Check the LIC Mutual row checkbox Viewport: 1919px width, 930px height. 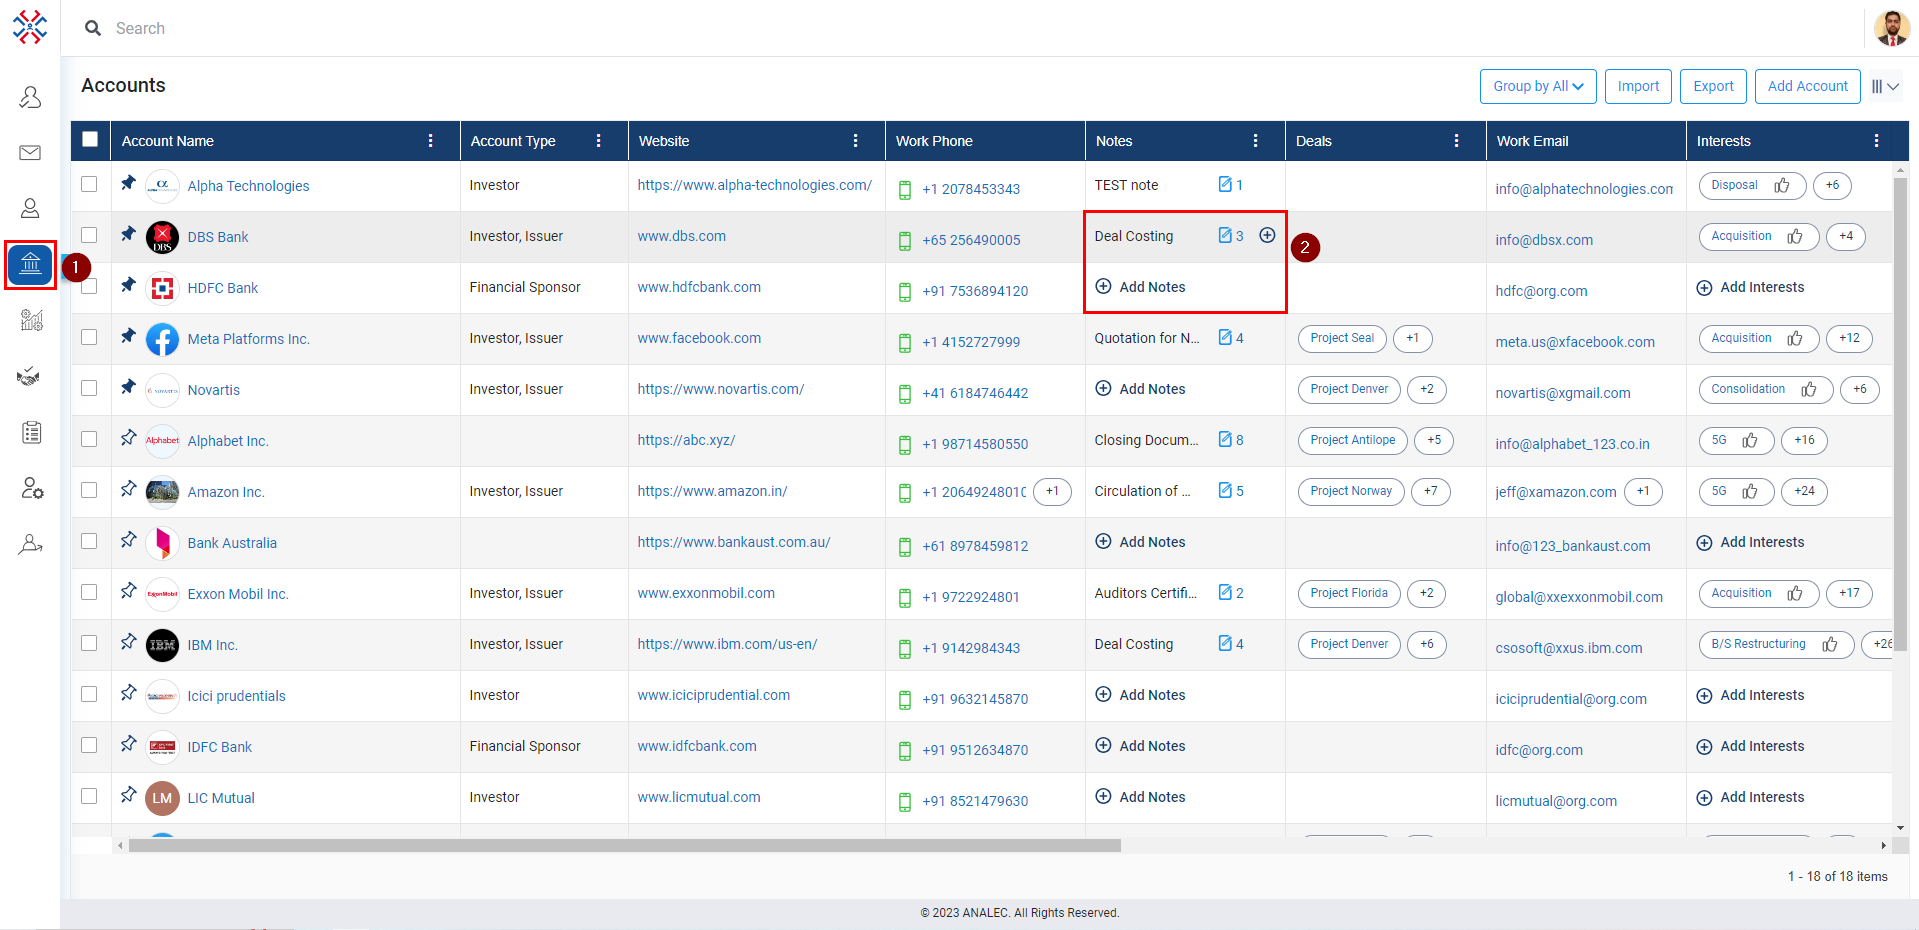[89, 796]
